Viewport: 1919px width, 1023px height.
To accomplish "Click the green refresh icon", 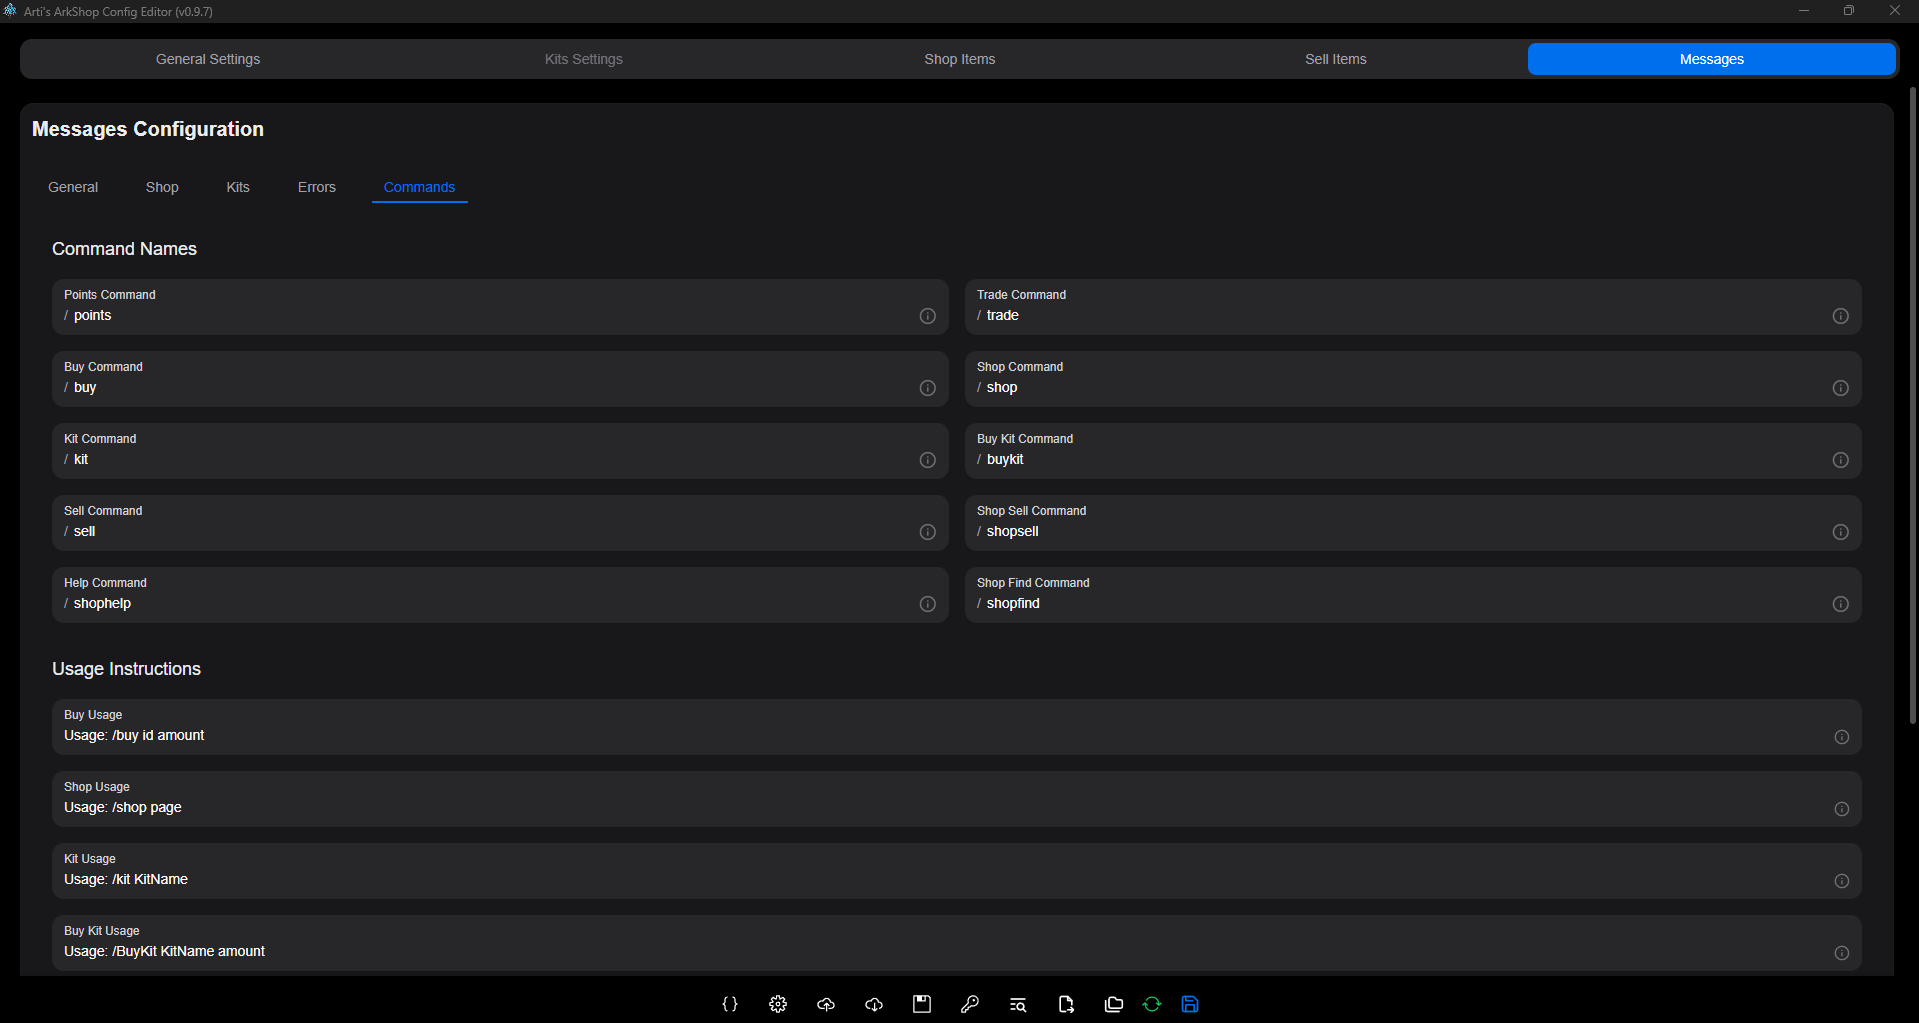I will pos(1152,1004).
